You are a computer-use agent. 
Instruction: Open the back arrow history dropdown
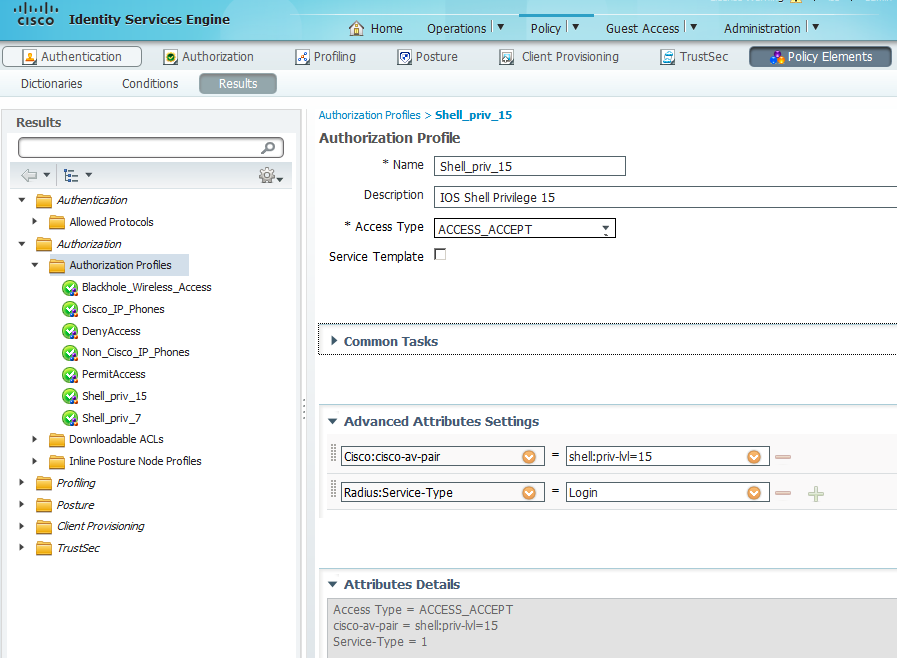47,175
